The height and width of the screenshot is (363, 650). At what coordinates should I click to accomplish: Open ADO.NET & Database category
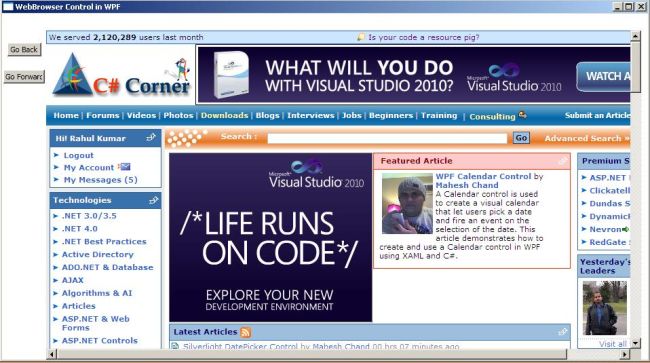[107, 267]
